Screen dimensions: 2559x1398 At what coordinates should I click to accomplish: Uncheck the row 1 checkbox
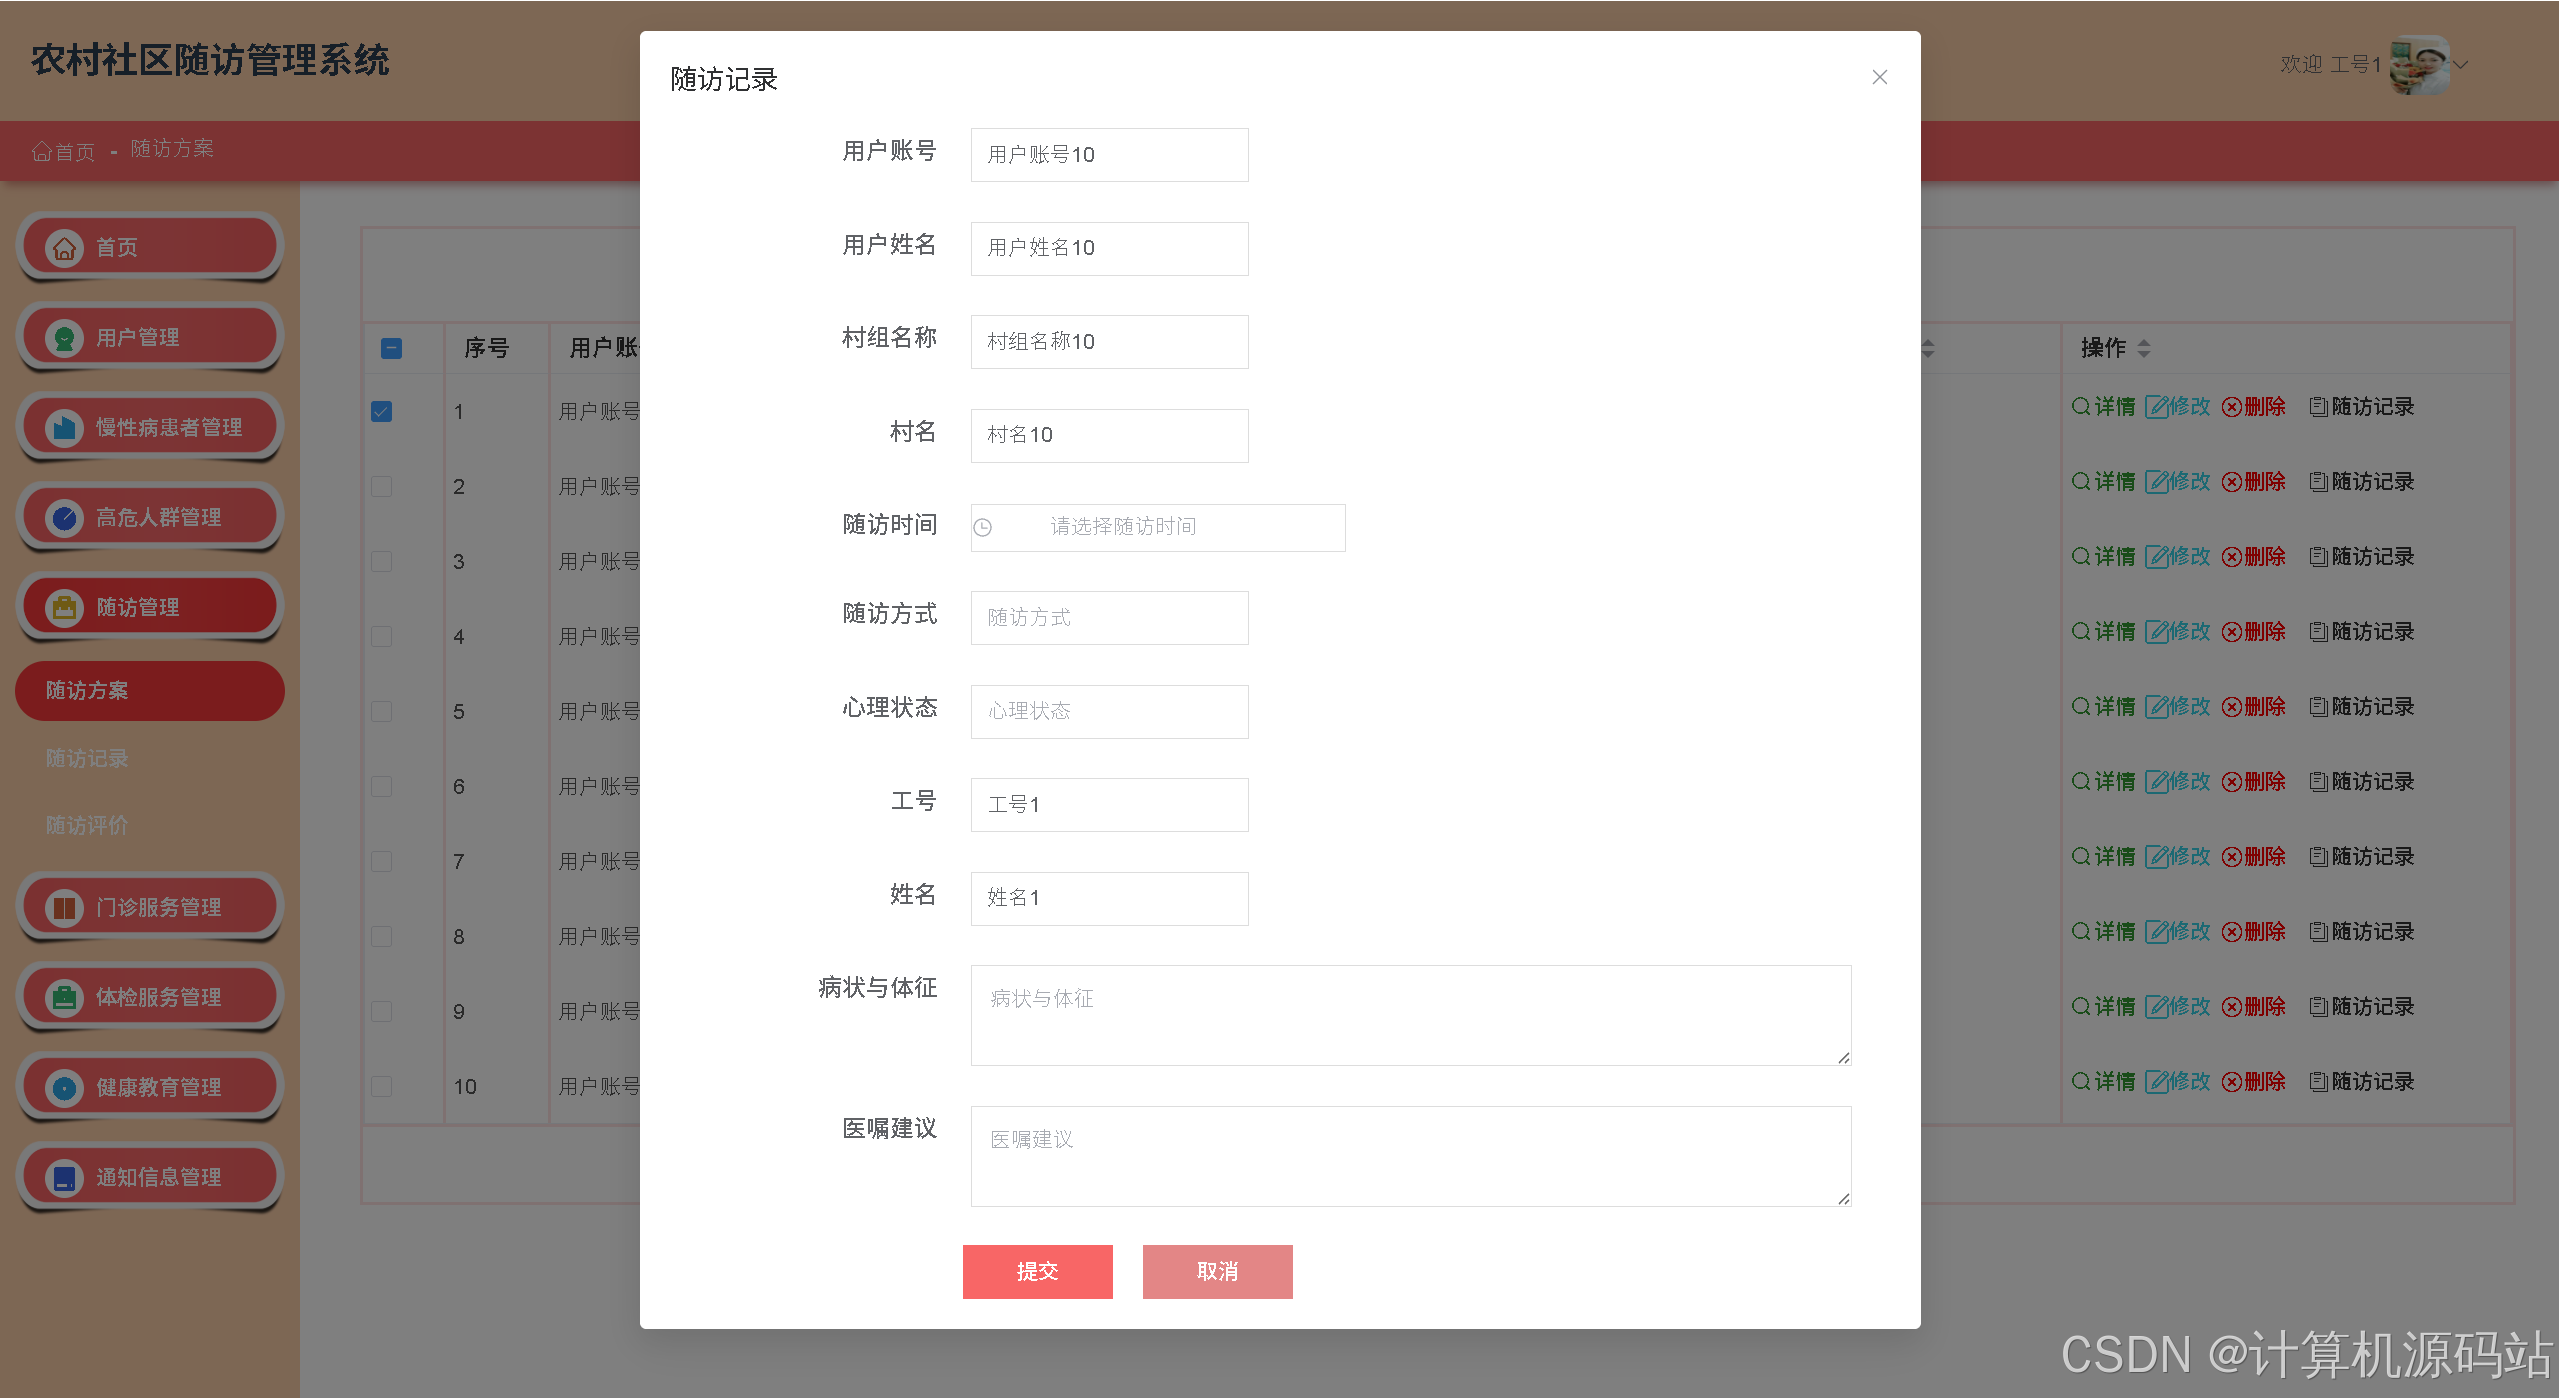pos(381,411)
